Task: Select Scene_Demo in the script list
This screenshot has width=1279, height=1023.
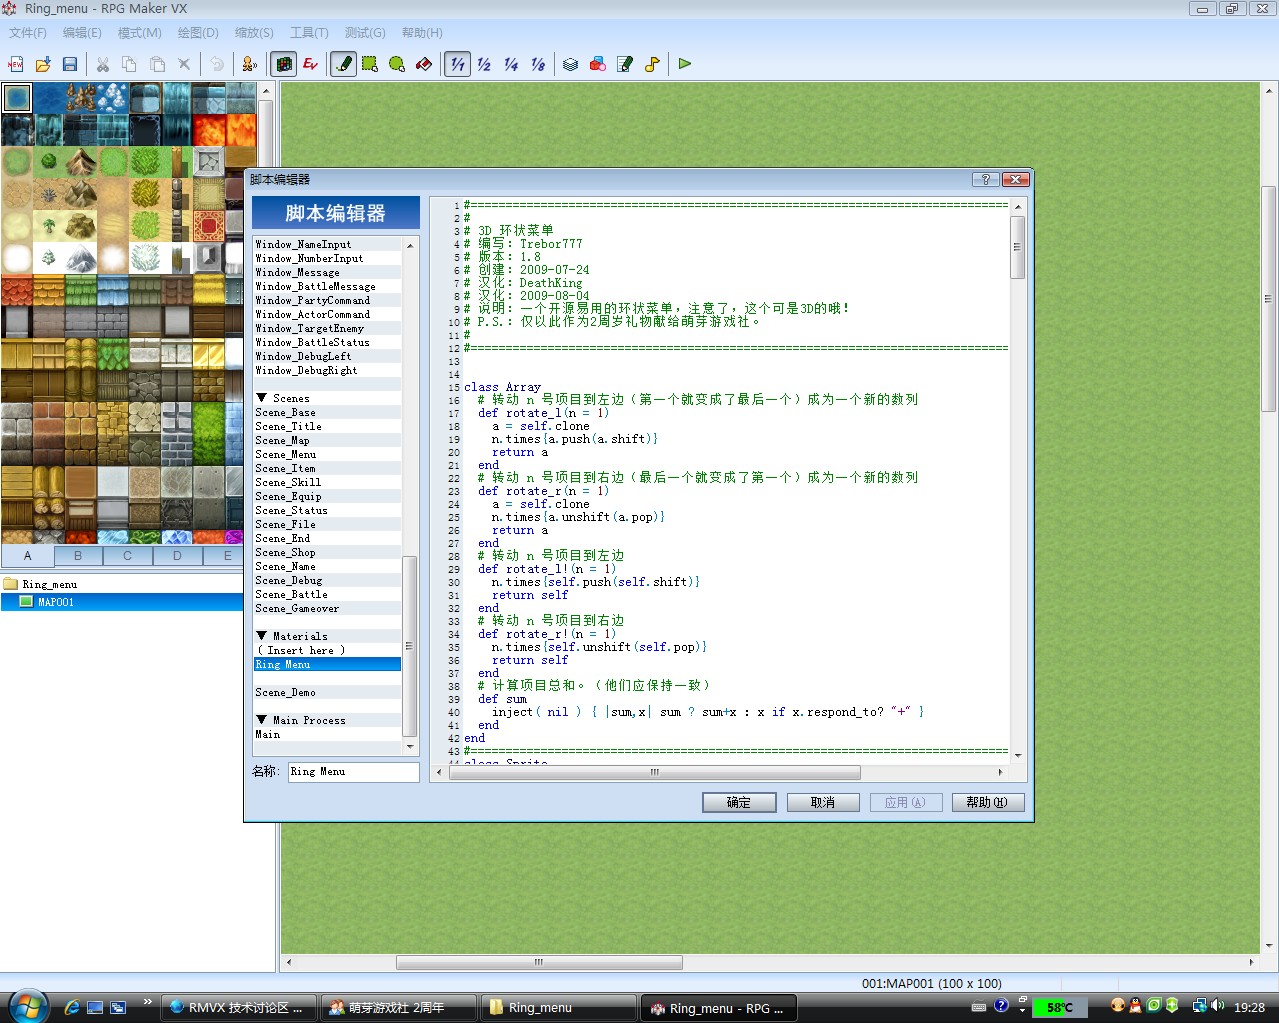Action: [327, 693]
